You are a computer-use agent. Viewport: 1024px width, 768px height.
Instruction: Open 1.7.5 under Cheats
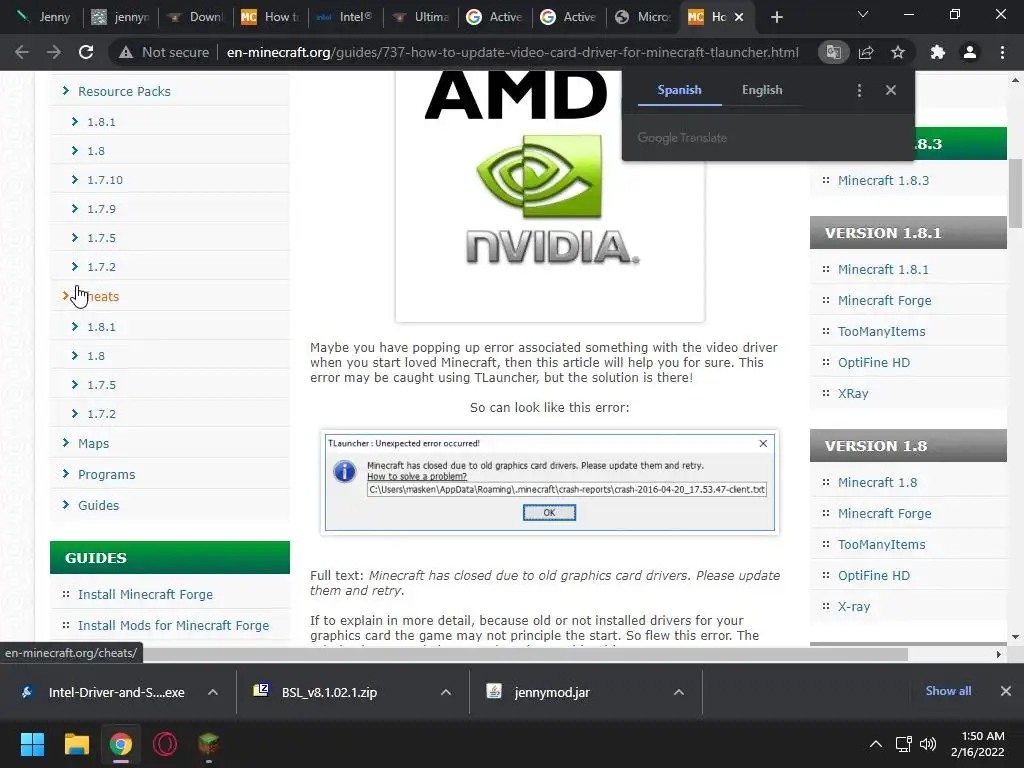[x=102, y=385]
